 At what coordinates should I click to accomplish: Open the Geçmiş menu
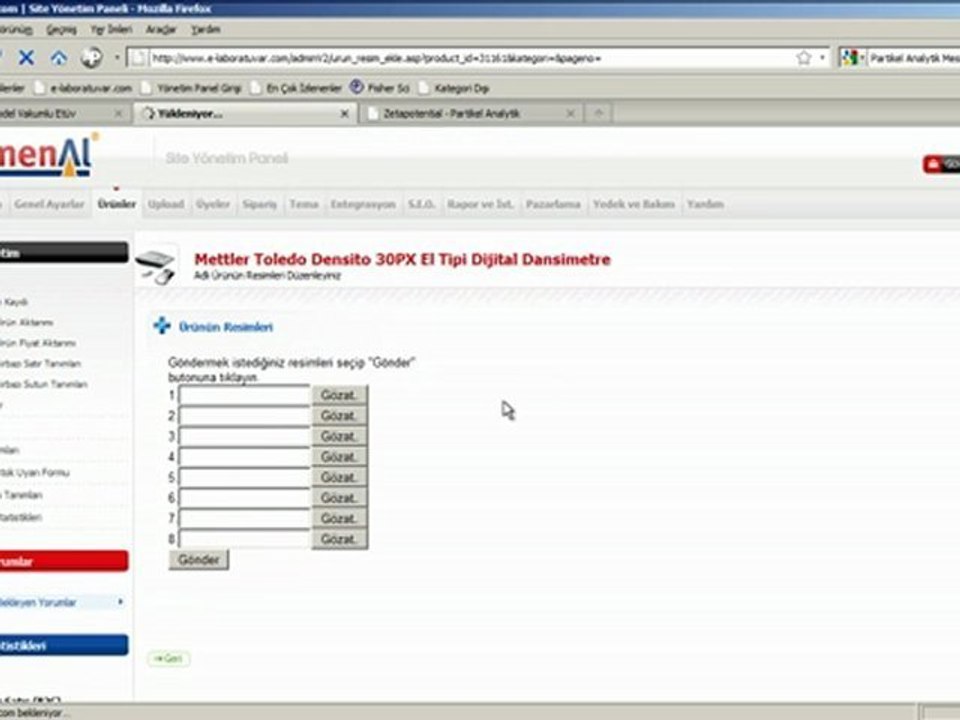click(62, 29)
